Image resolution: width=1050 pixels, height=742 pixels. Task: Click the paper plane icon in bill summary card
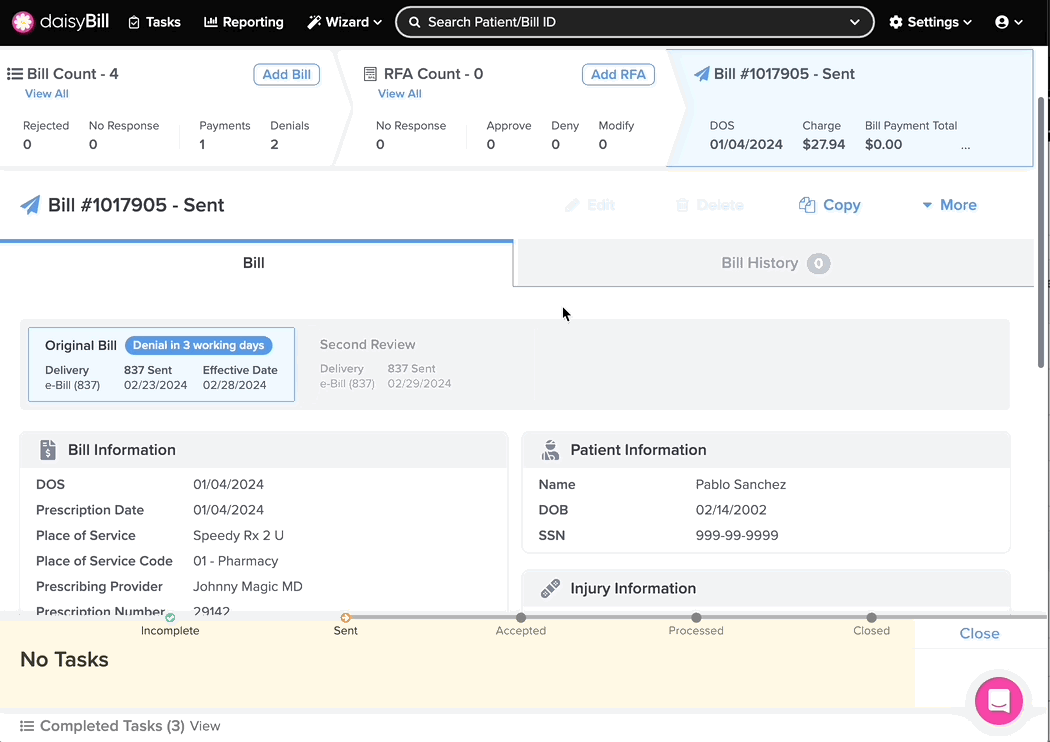click(702, 74)
